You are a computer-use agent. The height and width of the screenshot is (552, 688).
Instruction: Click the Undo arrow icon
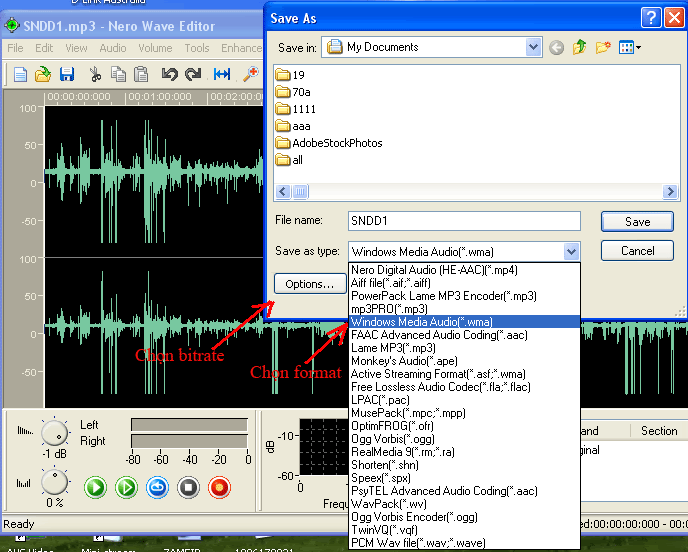169,74
